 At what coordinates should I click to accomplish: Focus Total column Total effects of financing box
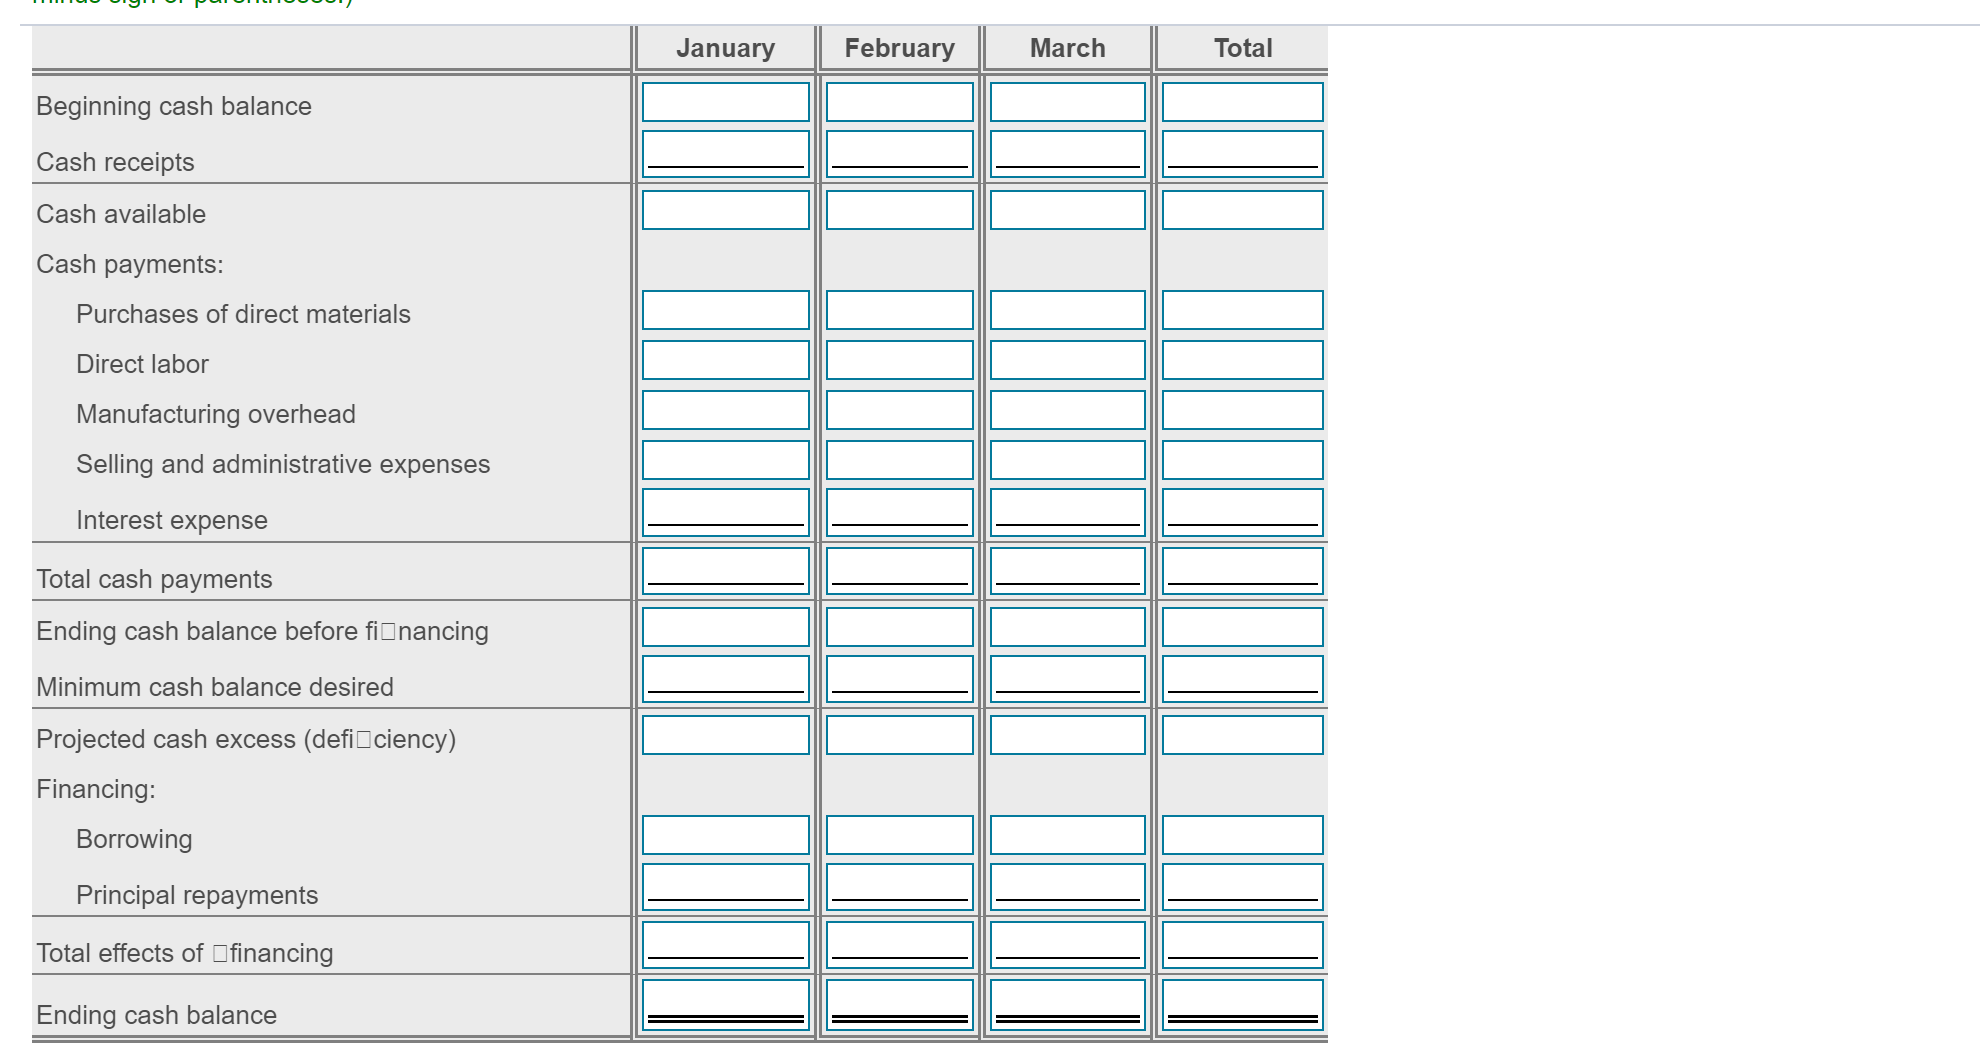point(1242,945)
